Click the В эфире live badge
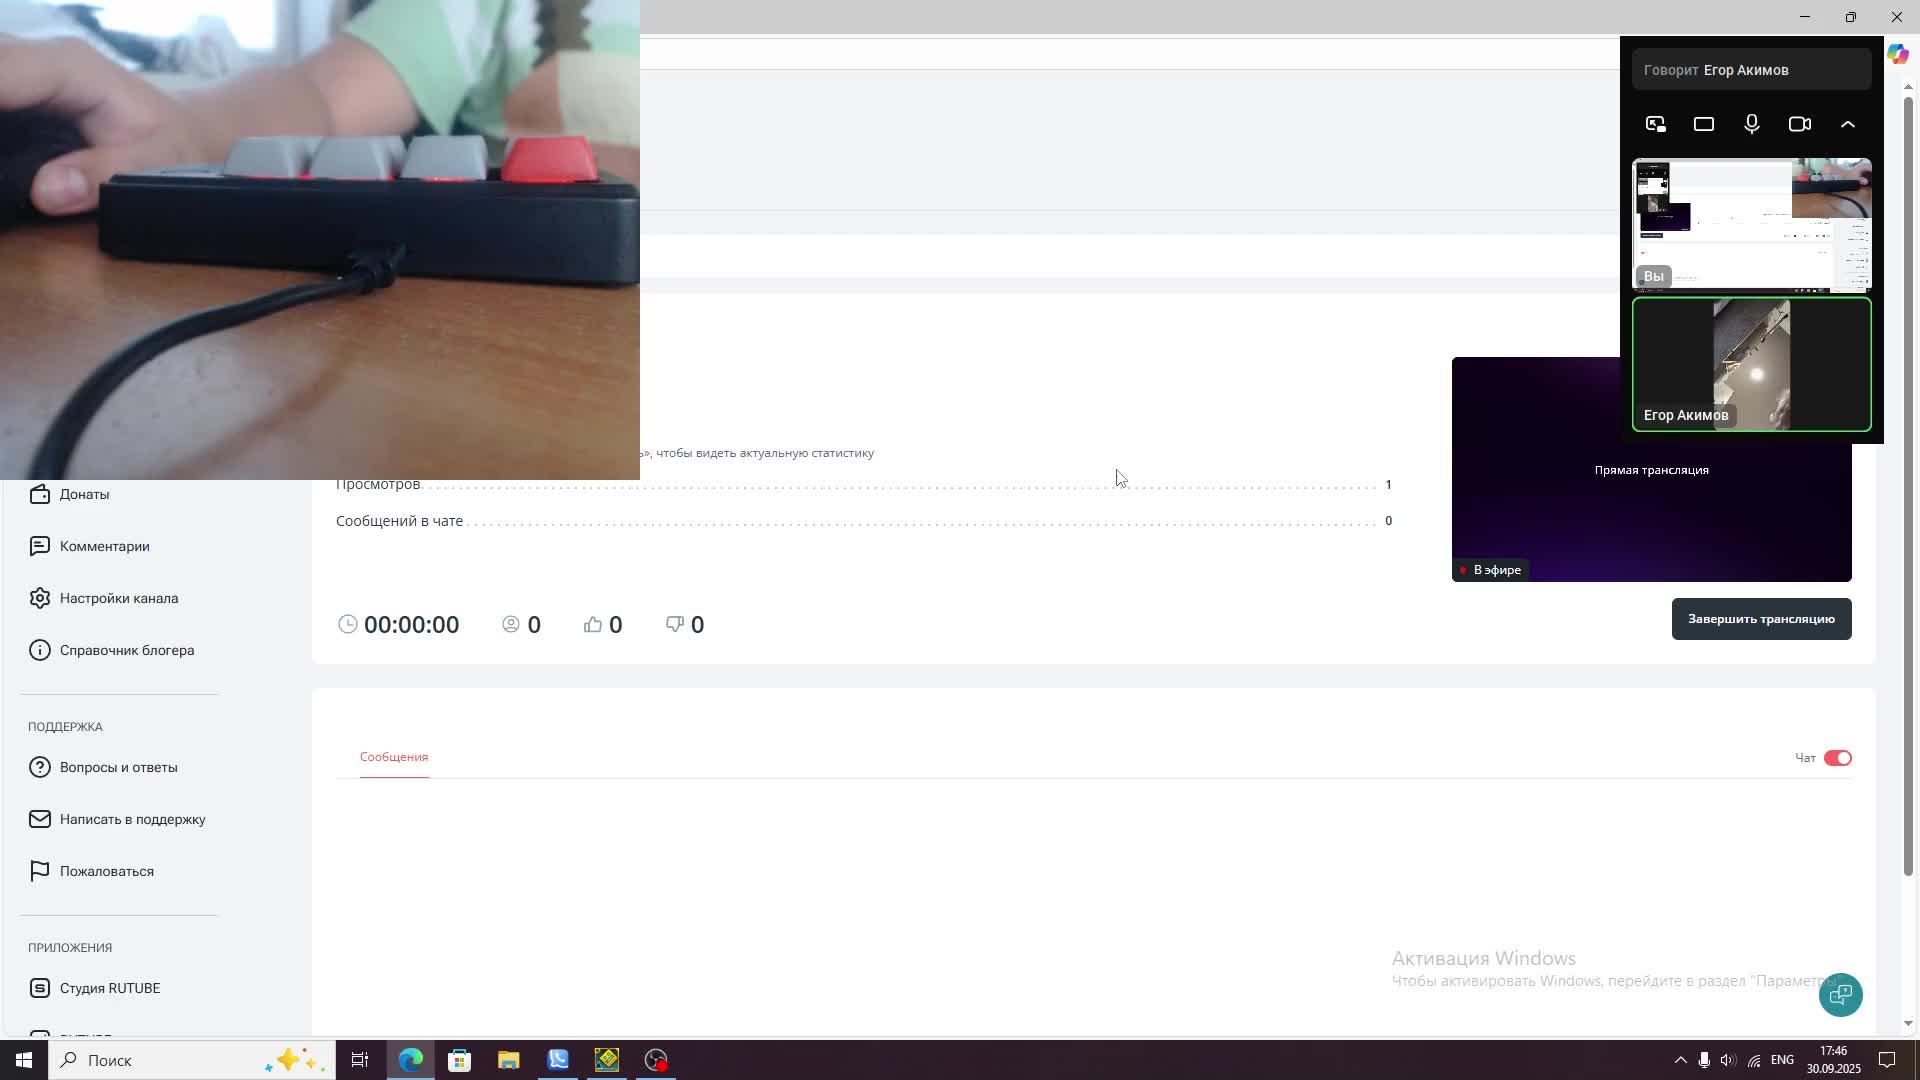Image resolution: width=1920 pixels, height=1080 pixels. (x=1490, y=570)
